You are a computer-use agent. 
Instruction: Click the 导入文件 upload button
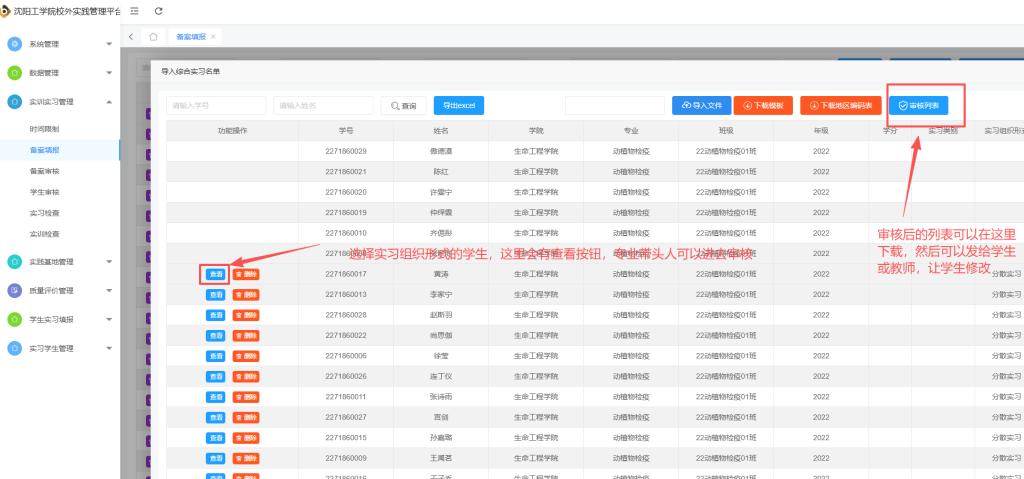click(x=700, y=105)
